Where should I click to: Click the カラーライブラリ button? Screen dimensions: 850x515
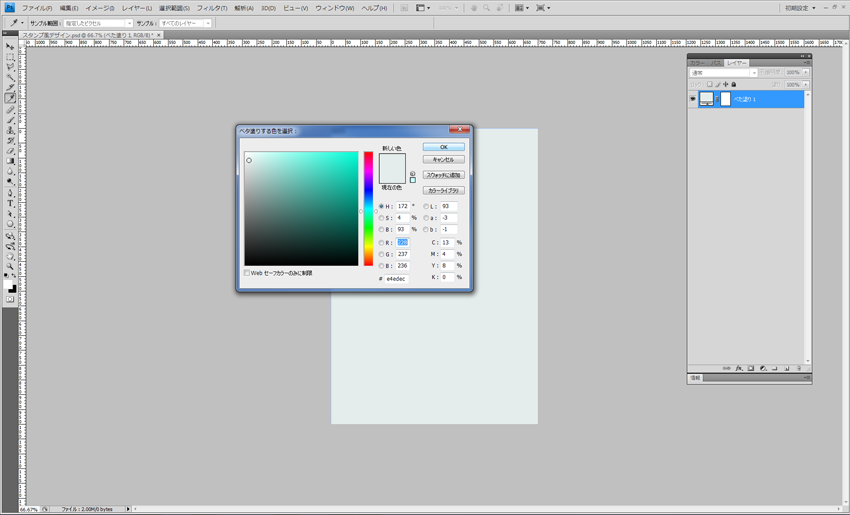click(x=443, y=190)
